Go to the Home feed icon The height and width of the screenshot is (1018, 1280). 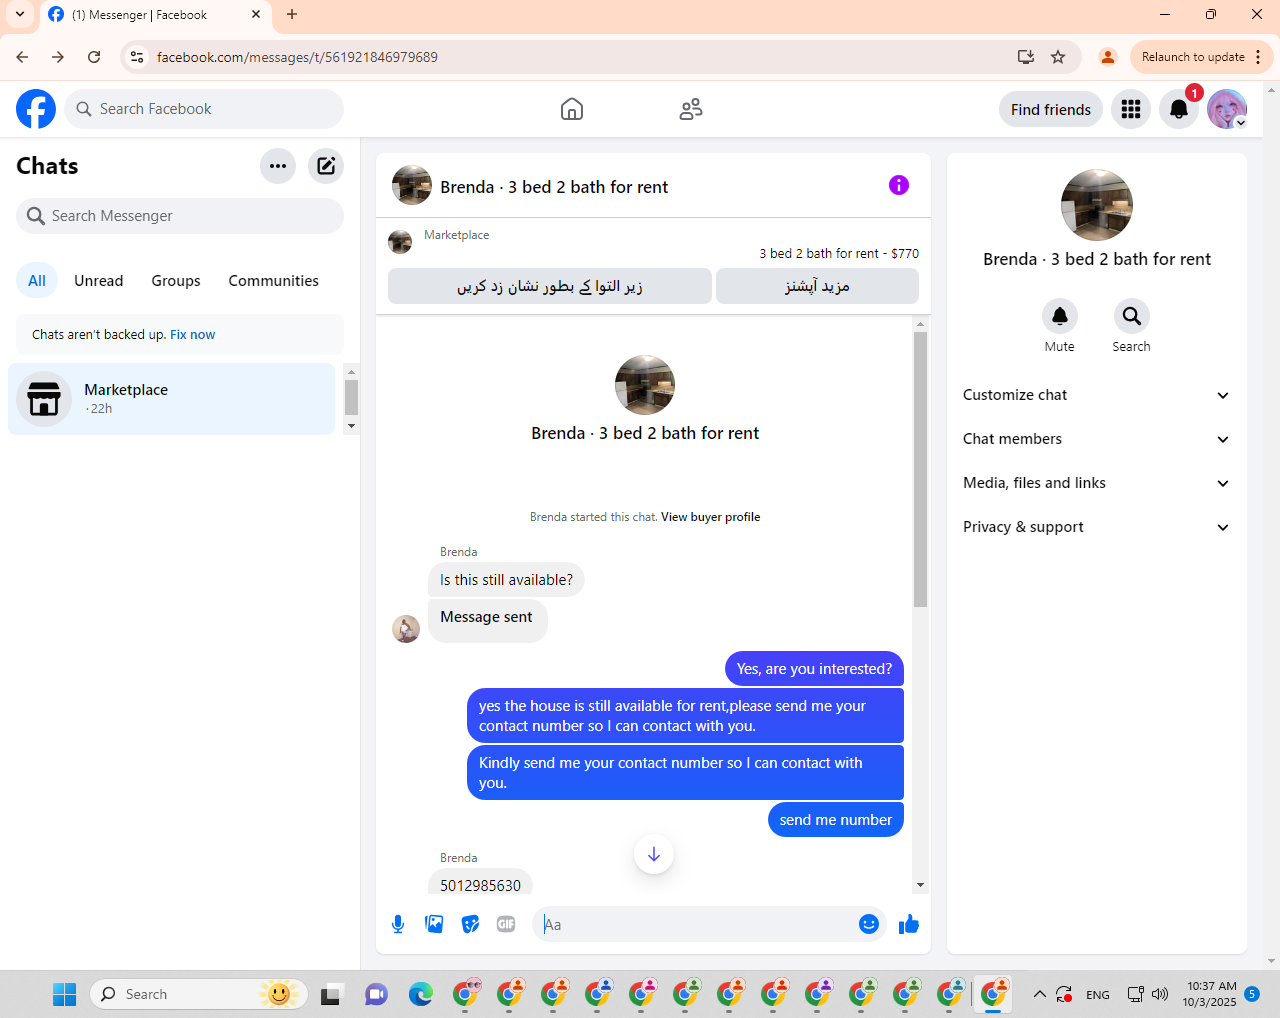pyautogui.click(x=572, y=109)
